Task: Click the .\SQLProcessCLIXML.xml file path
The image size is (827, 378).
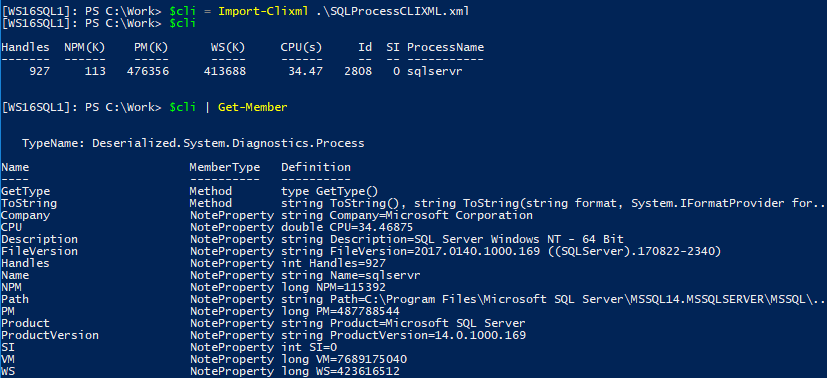Action: pos(392,11)
